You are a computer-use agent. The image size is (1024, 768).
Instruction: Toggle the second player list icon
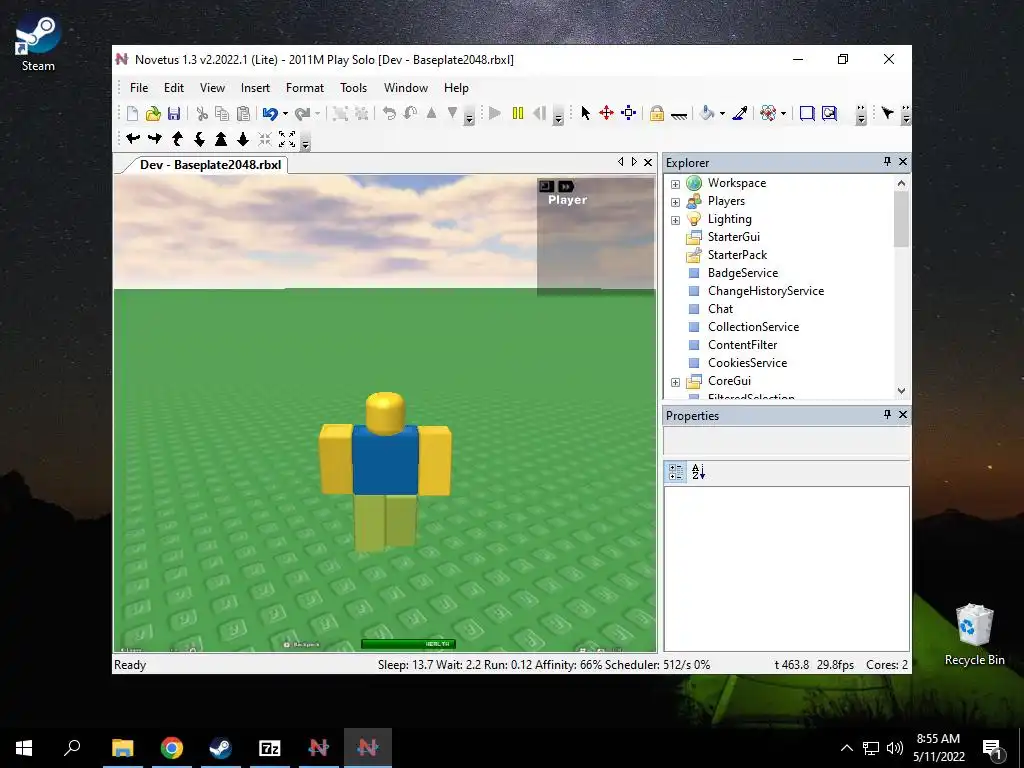click(566, 187)
